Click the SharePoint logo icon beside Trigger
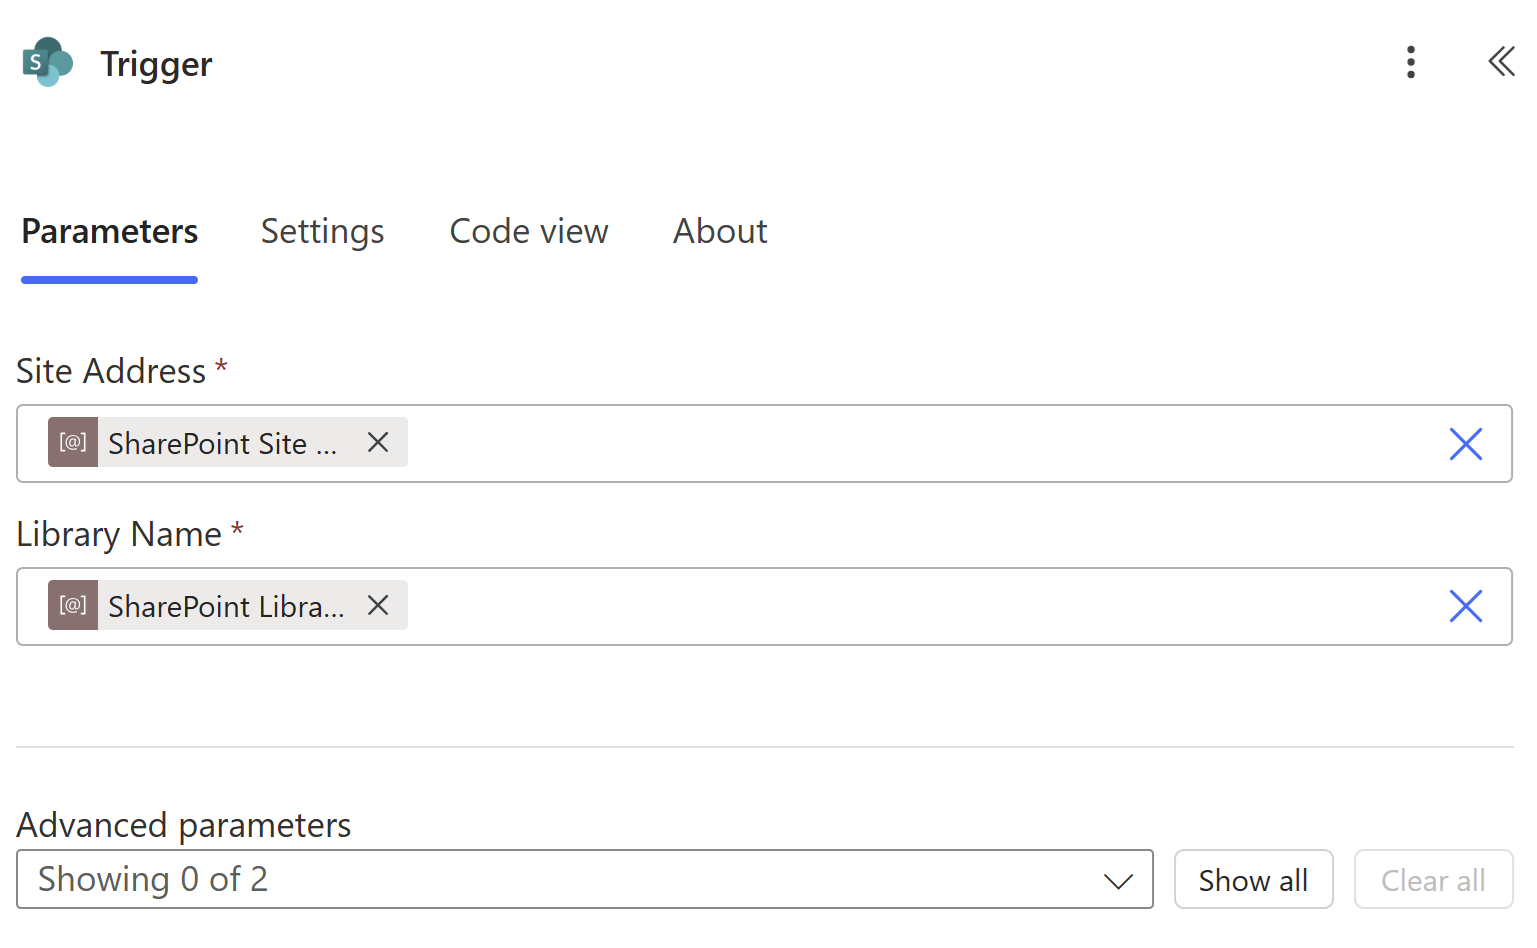This screenshot has height=948, width=1537. point(48,62)
